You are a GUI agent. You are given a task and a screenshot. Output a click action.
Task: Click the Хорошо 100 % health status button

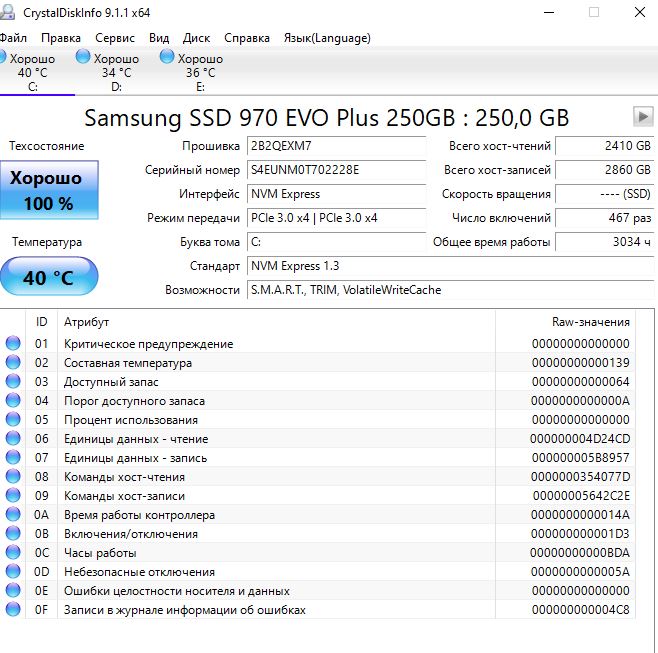tap(49, 191)
